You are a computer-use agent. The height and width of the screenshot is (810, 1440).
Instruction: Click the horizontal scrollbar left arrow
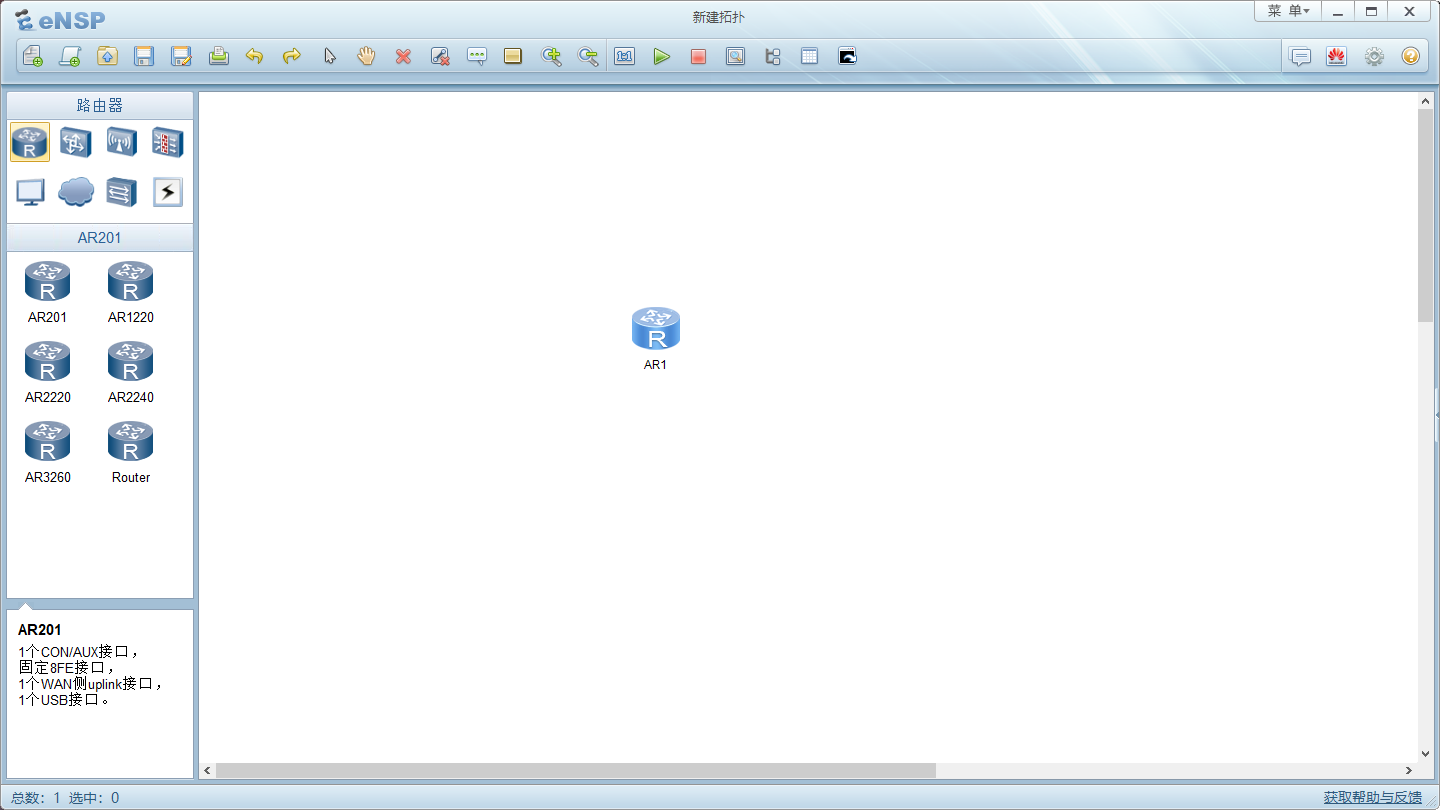point(208,771)
